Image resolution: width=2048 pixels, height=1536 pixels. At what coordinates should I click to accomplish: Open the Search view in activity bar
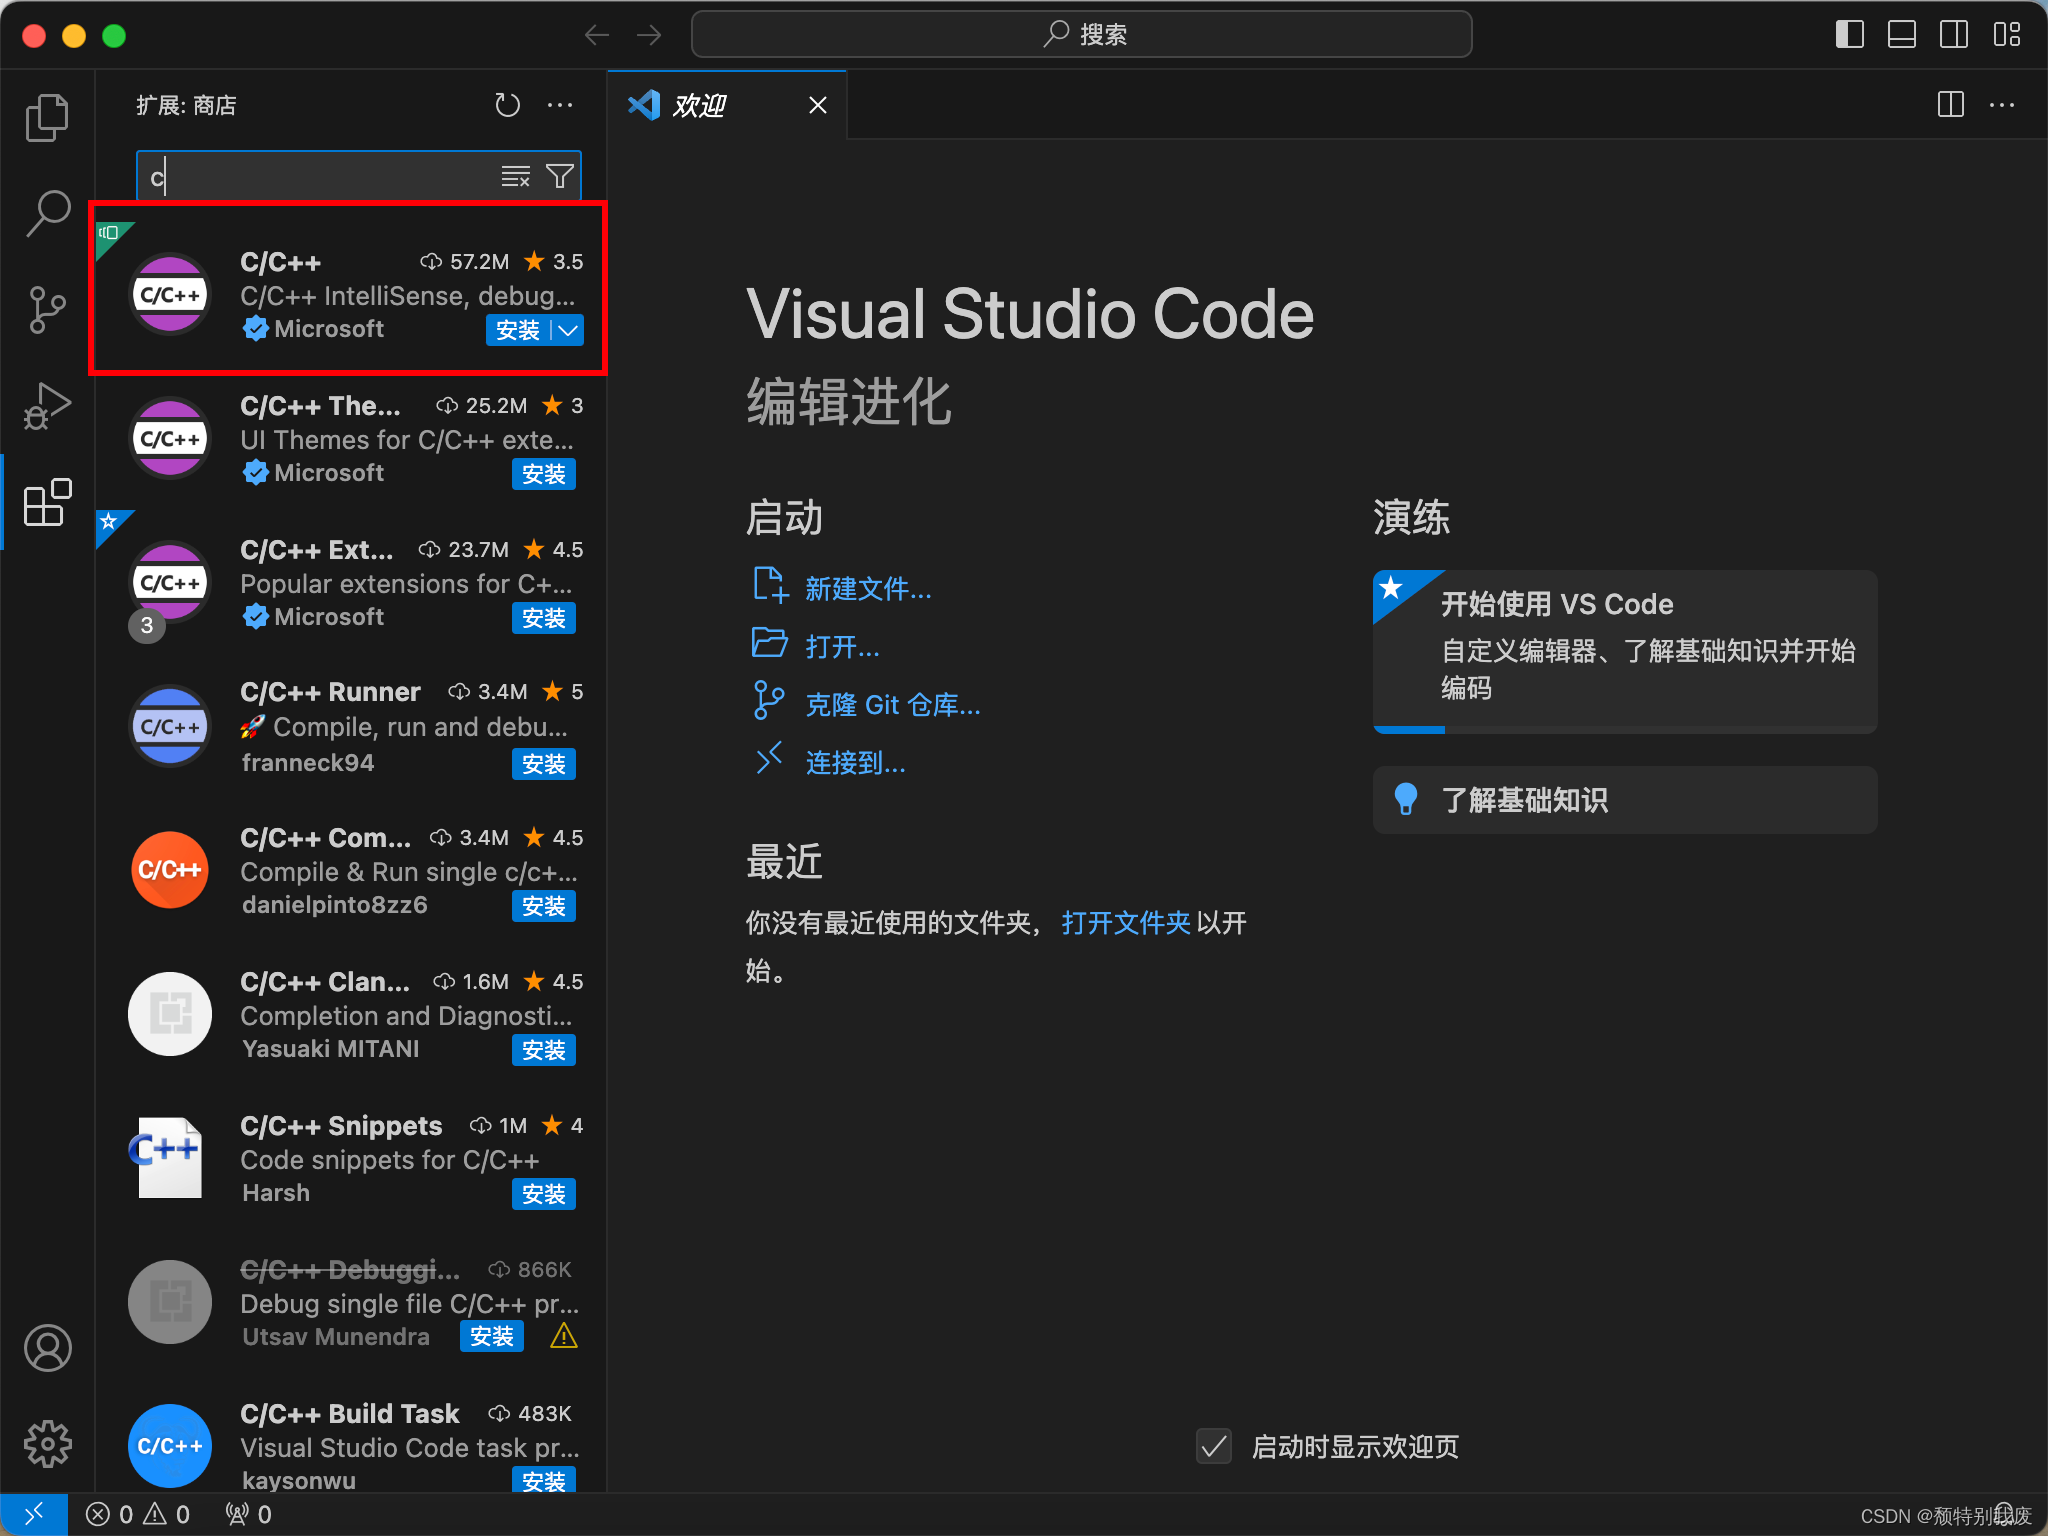(47, 213)
